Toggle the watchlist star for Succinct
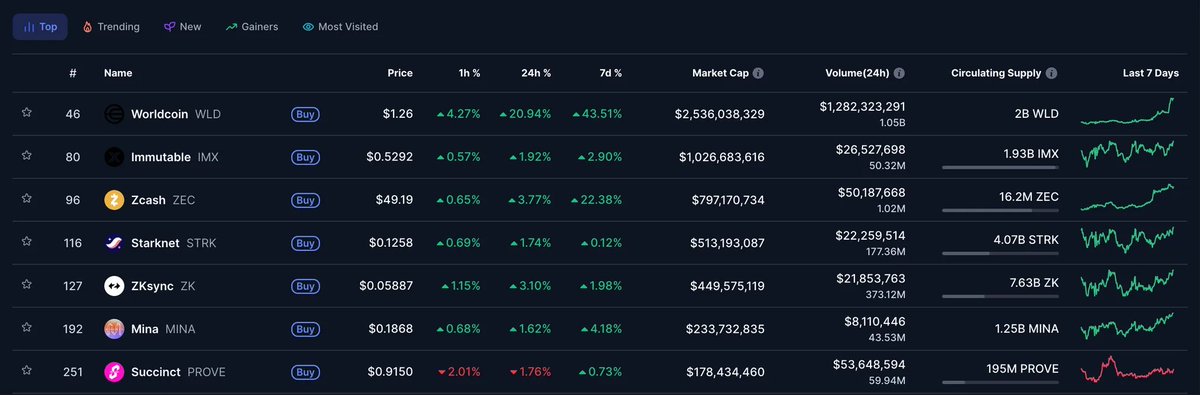 pyautogui.click(x=27, y=371)
